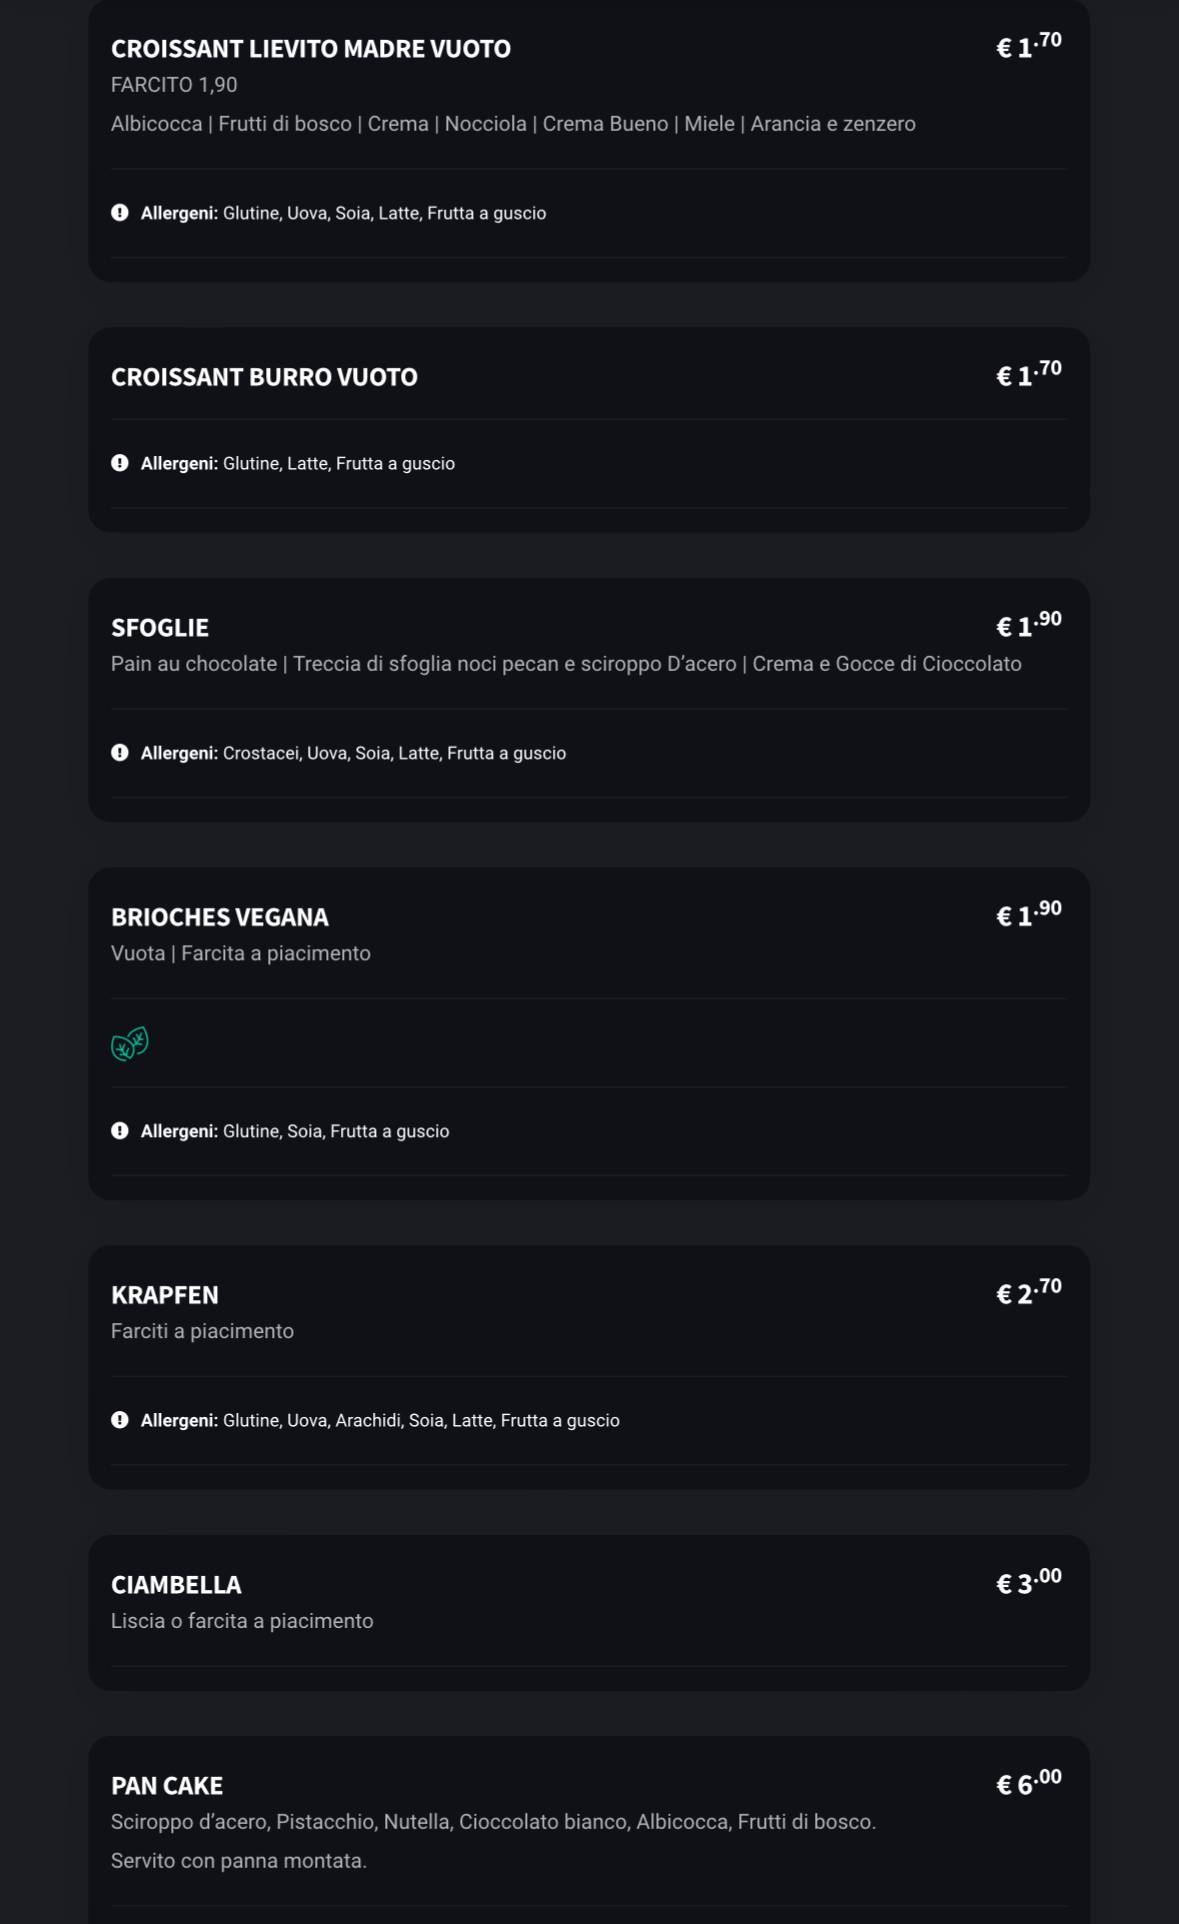
Task: Select the Ciambella menu item
Action: [176, 1585]
